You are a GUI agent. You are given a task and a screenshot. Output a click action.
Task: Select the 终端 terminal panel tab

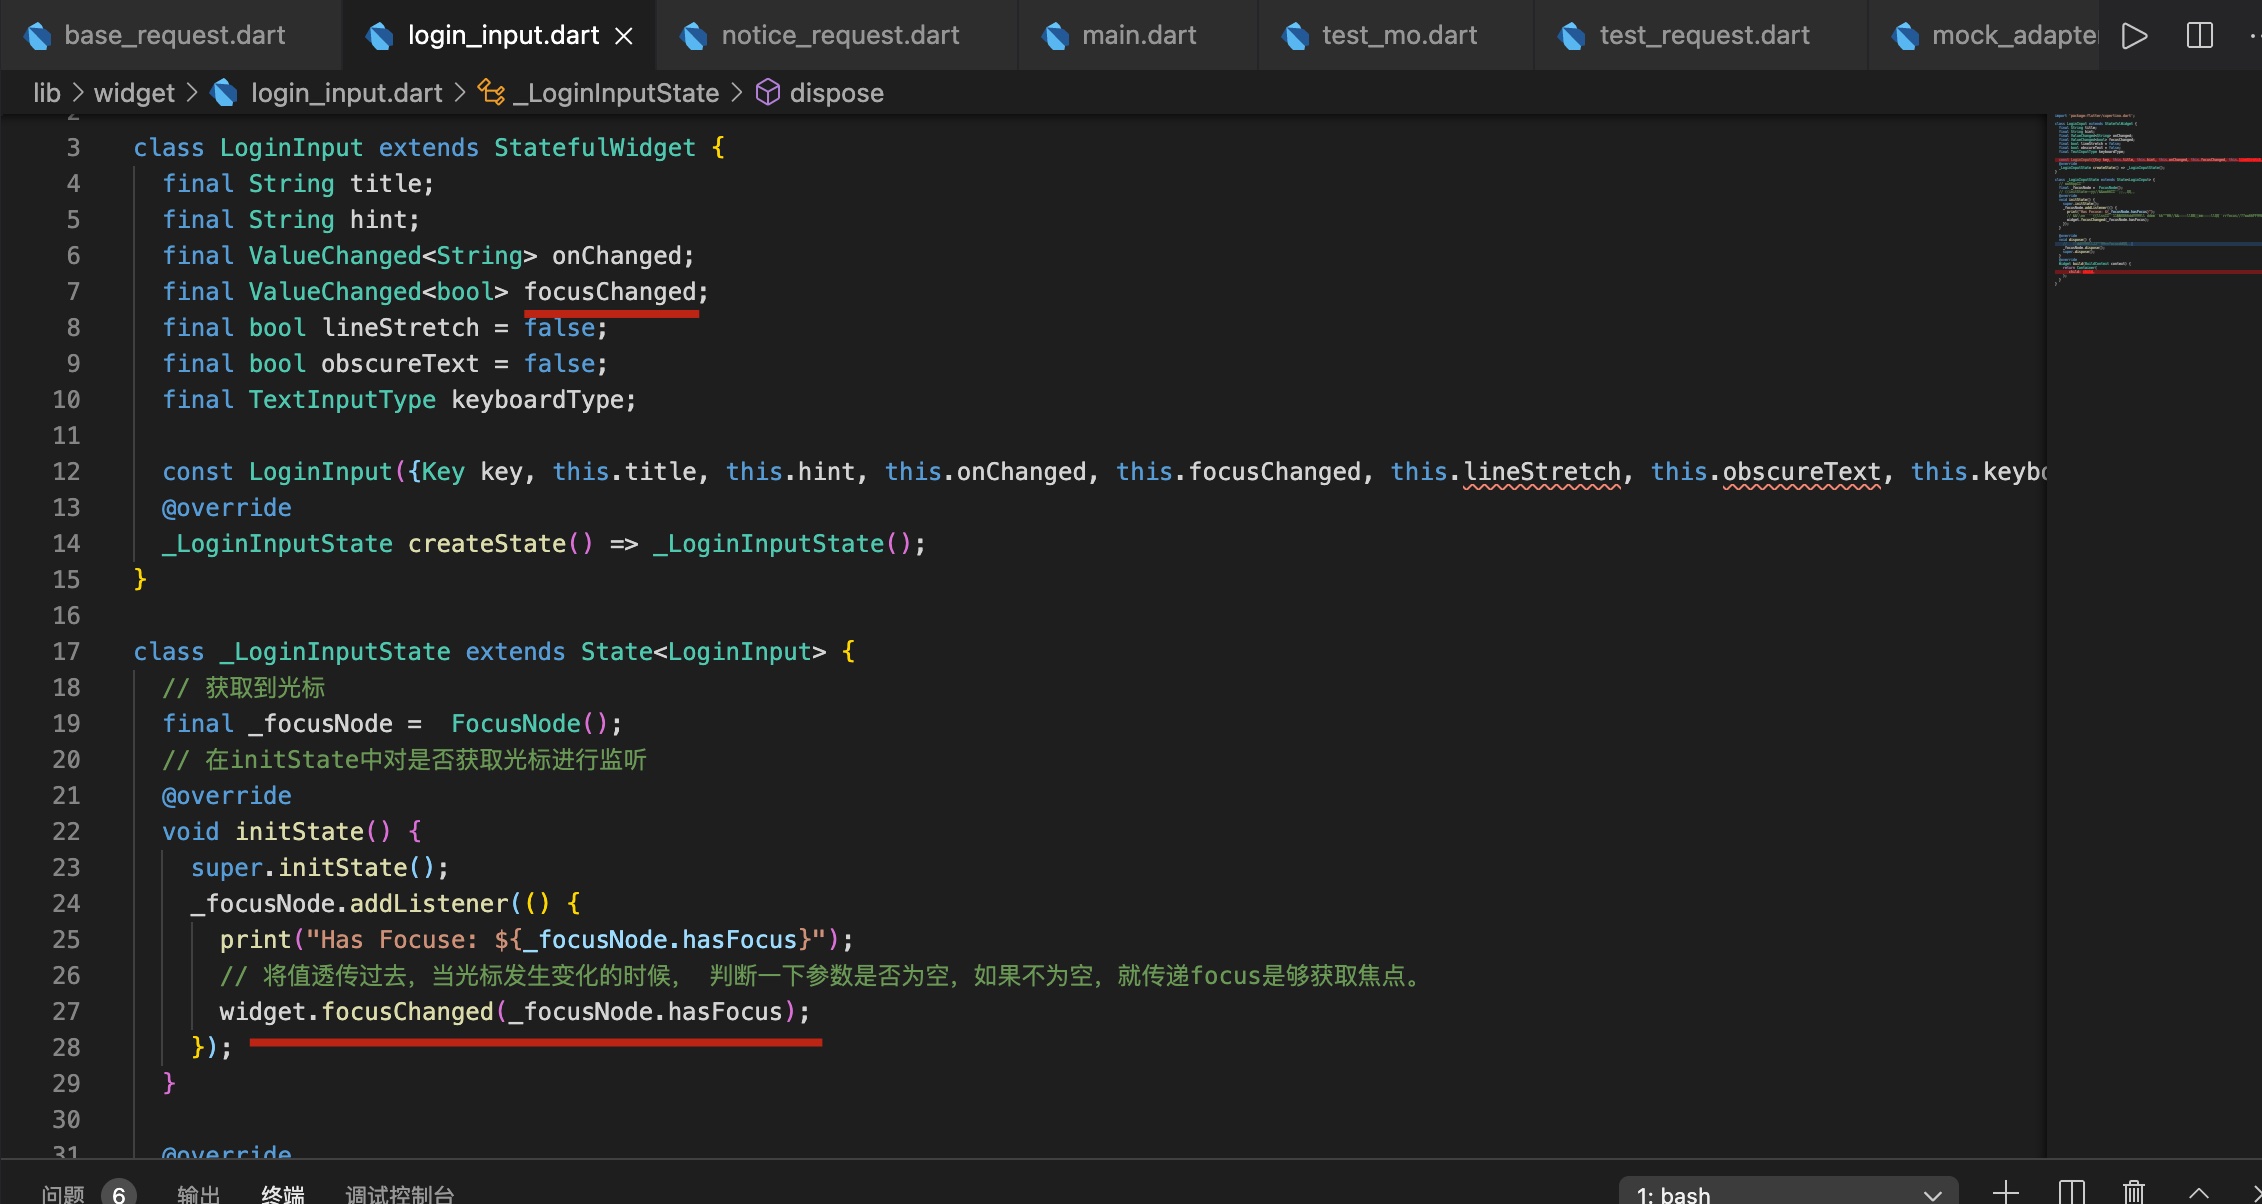point(282,1192)
